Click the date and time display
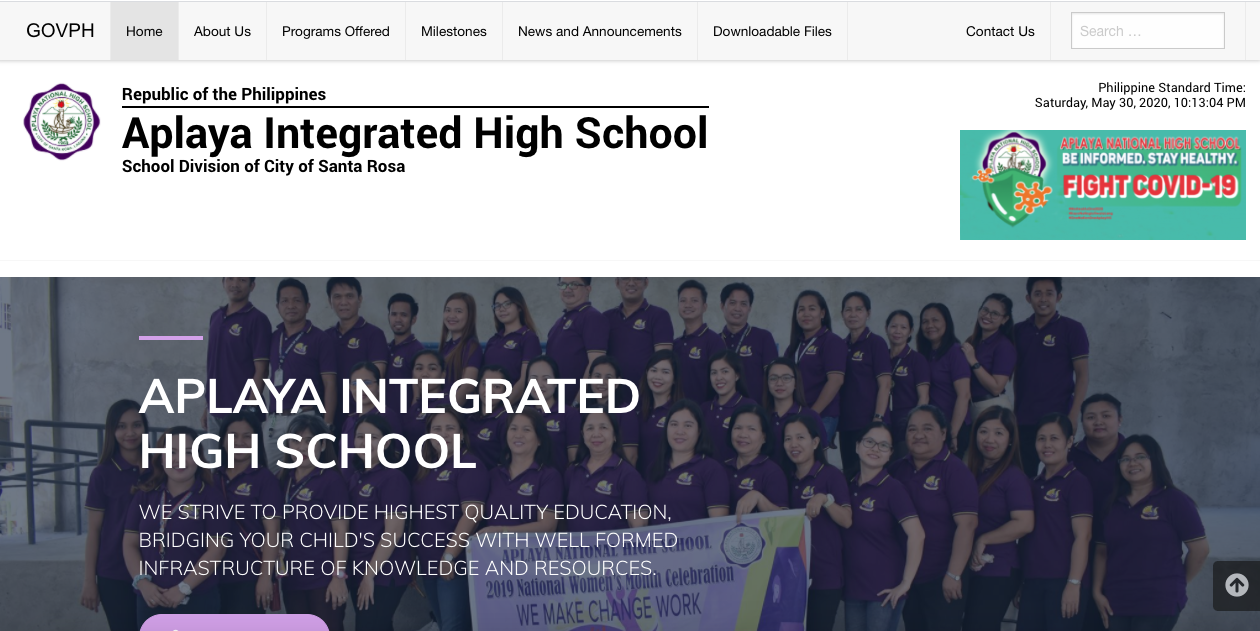 click(x=1140, y=103)
